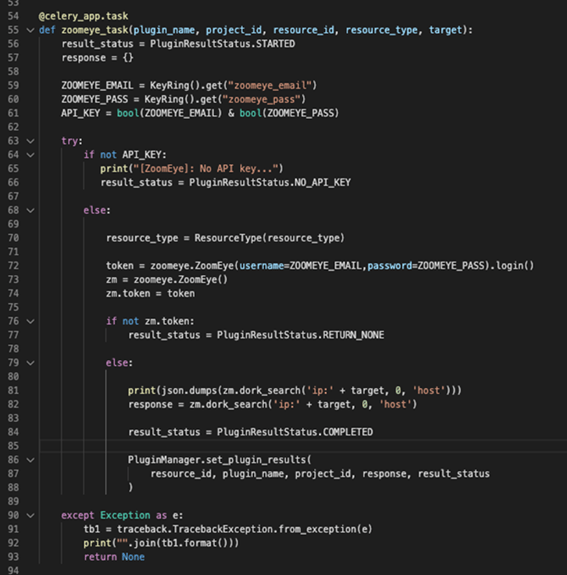Click line number 54 in gutter
The image size is (567, 575).
[x=13, y=16]
